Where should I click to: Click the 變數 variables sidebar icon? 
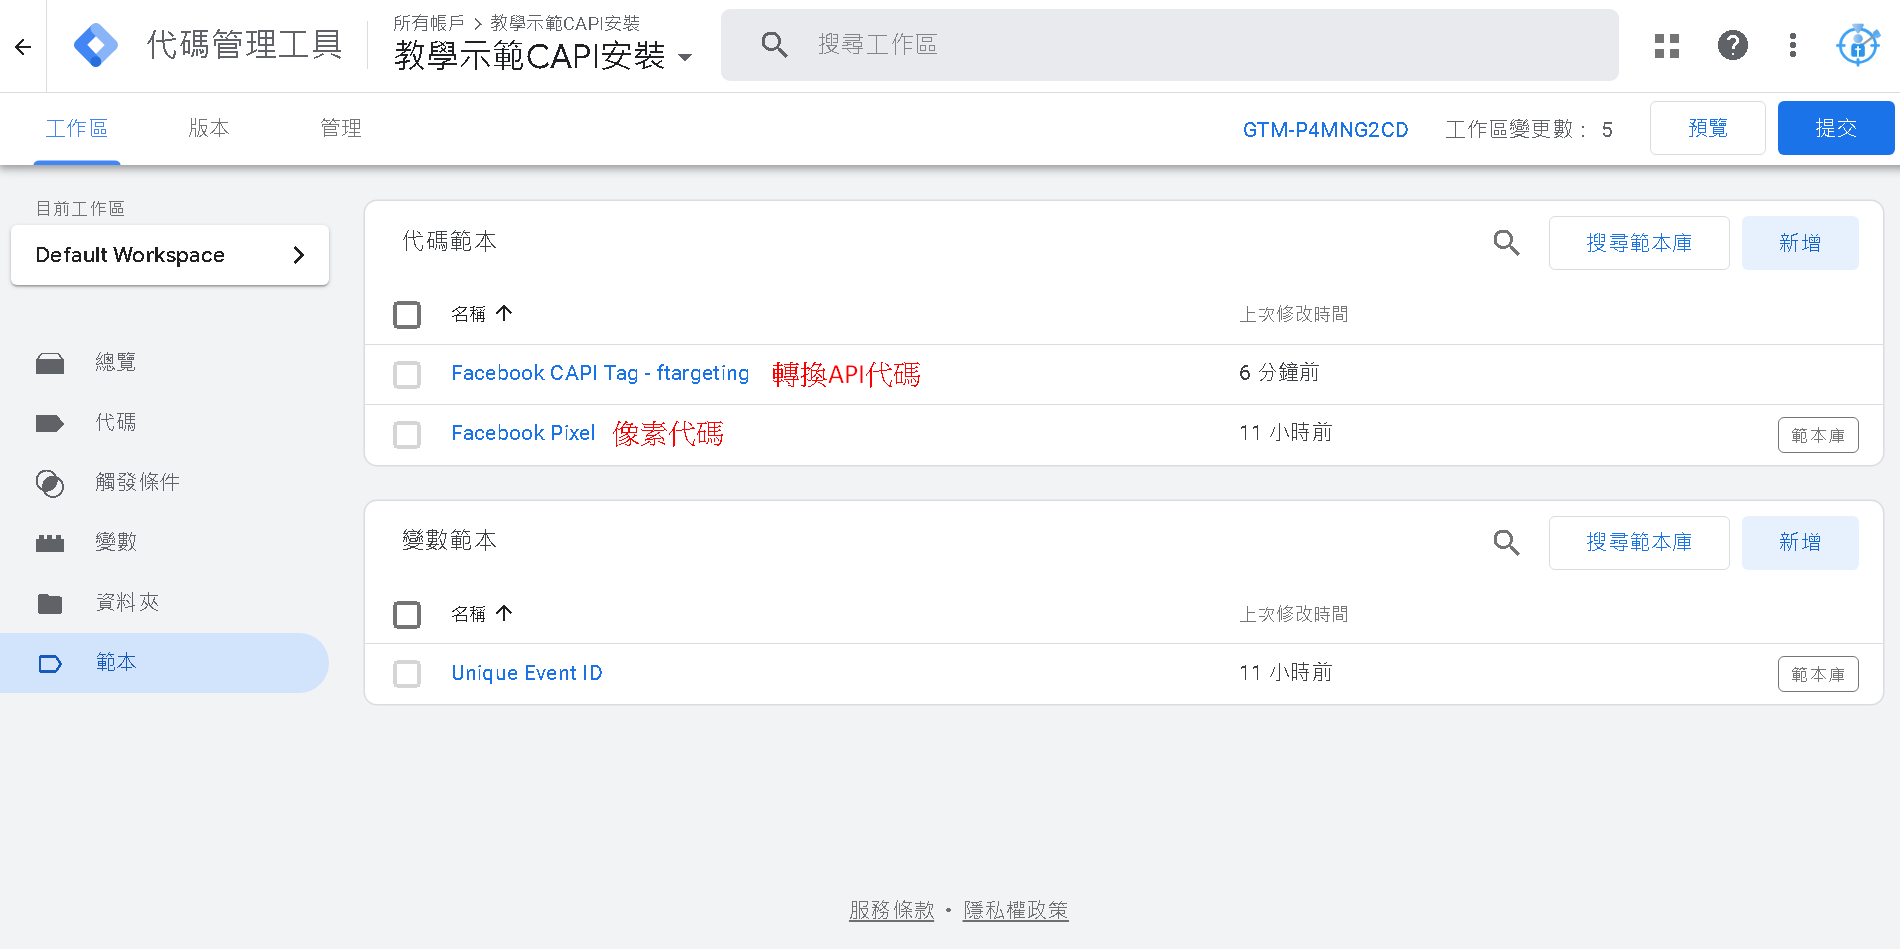[50, 543]
